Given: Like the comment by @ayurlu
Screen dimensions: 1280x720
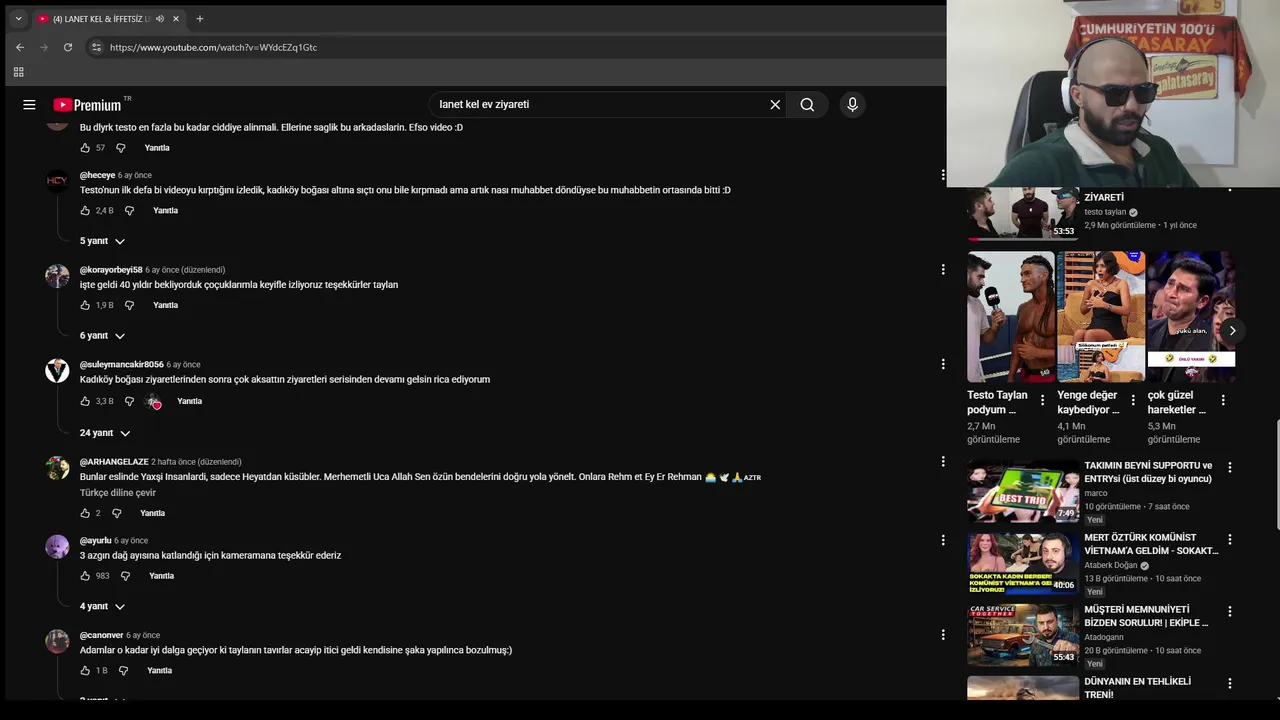Looking at the screenshot, I should tap(85, 576).
